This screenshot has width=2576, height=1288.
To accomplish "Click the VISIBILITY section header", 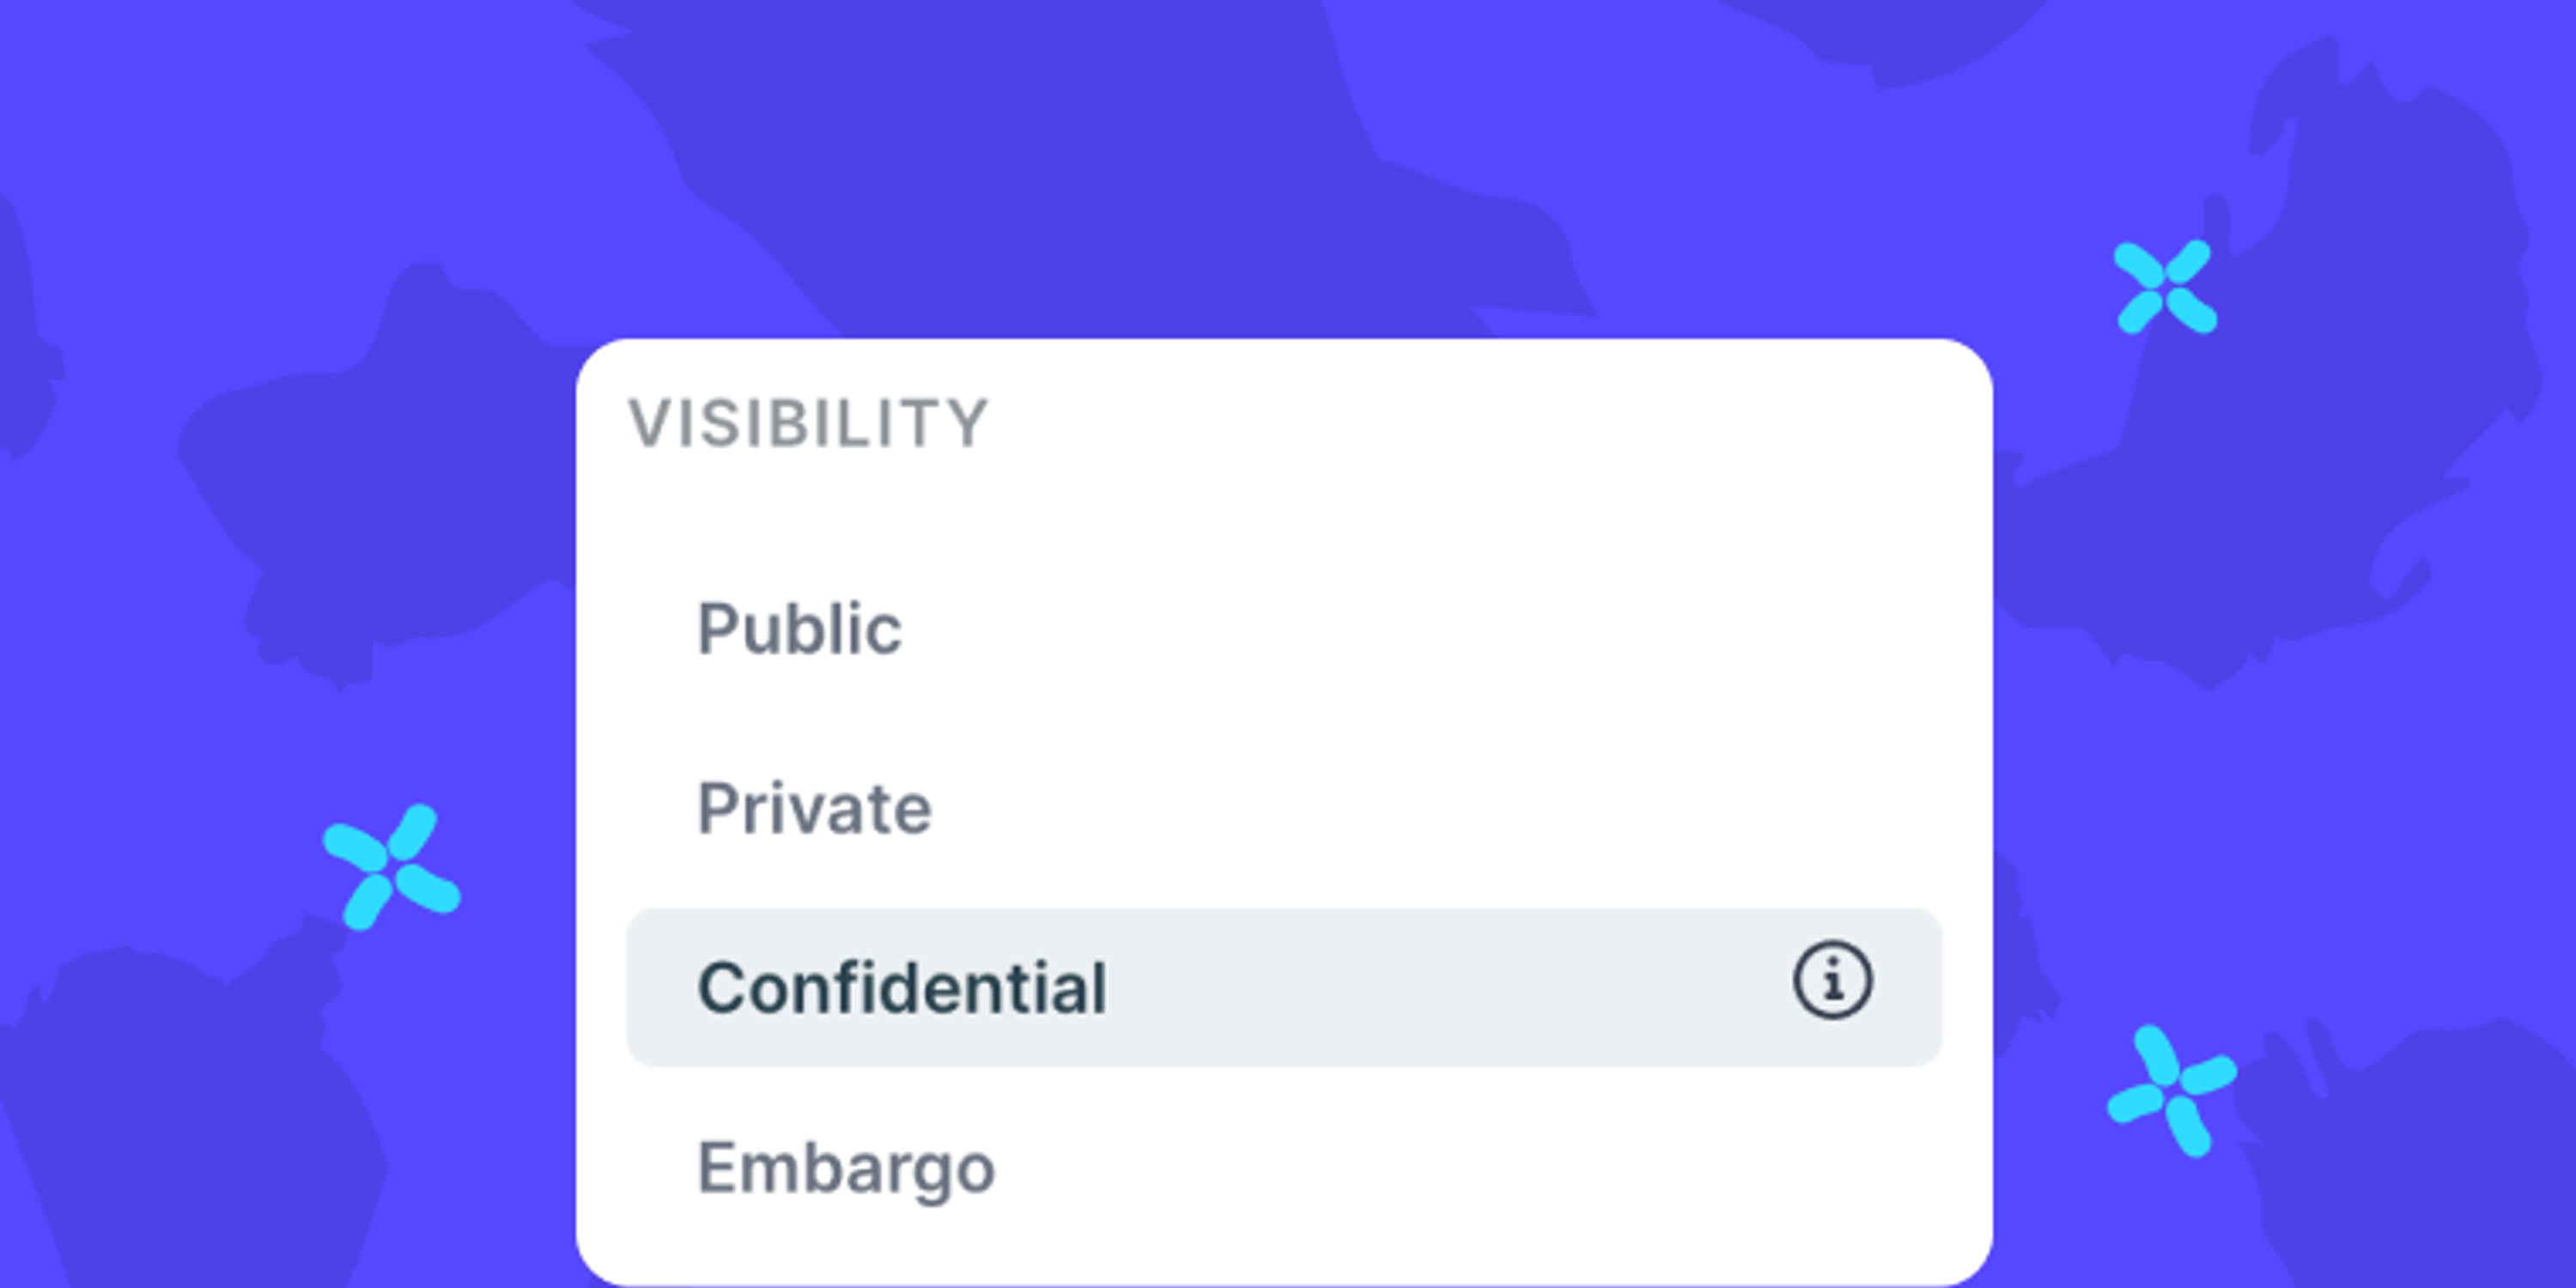I will pos(808,423).
